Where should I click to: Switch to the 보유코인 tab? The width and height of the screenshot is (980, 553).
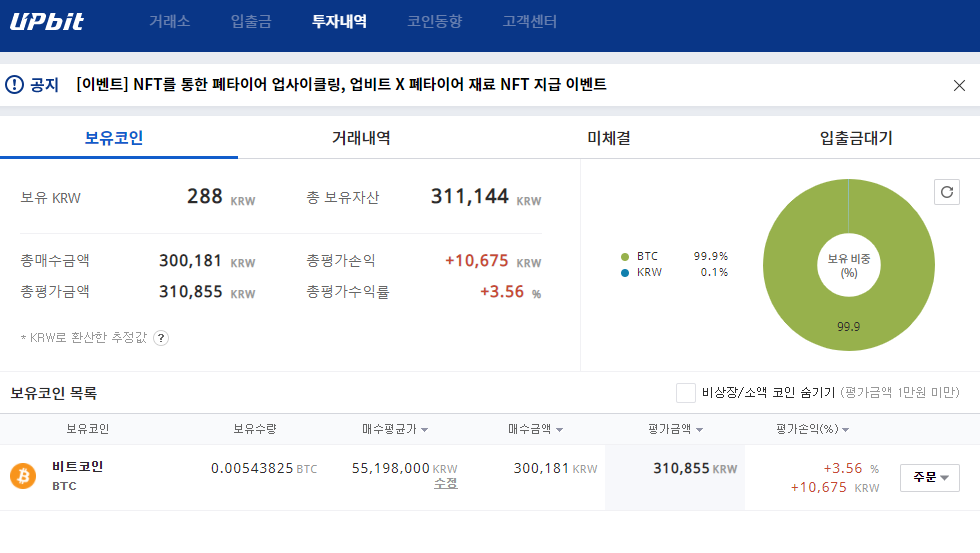114,138
